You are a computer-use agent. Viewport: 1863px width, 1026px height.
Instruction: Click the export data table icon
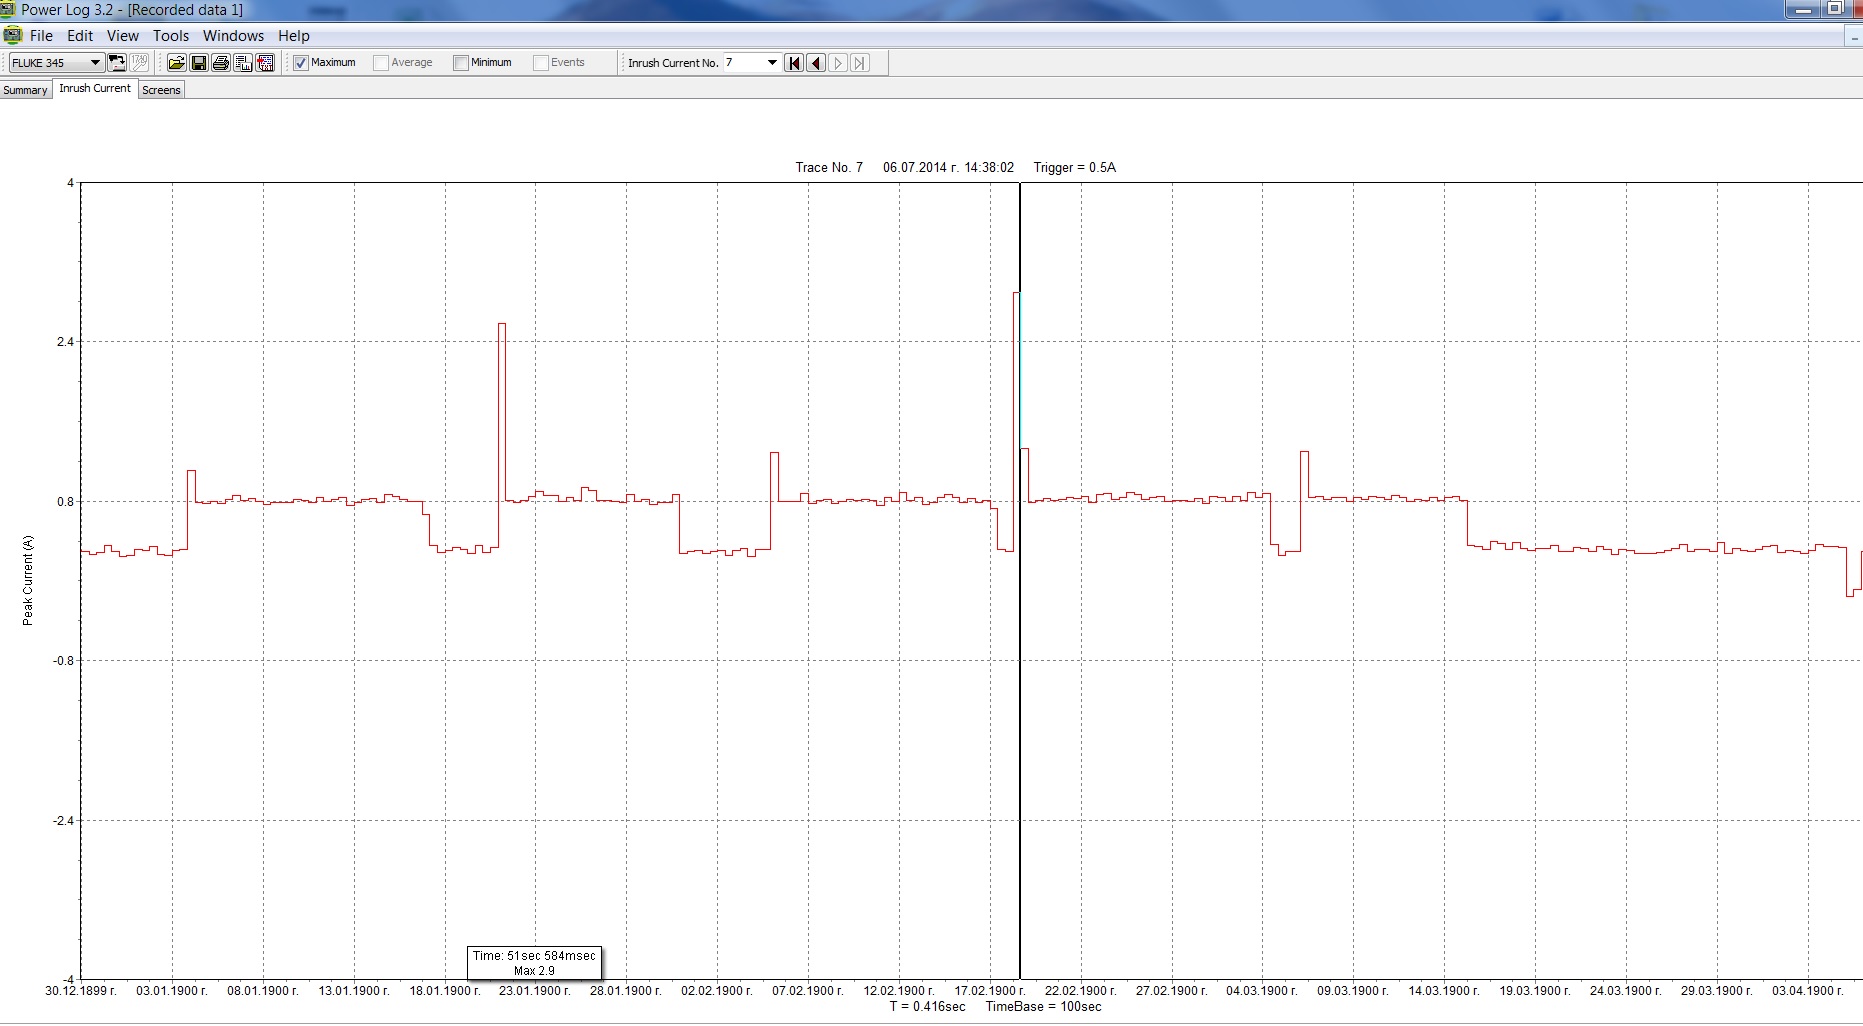[243, 63]
